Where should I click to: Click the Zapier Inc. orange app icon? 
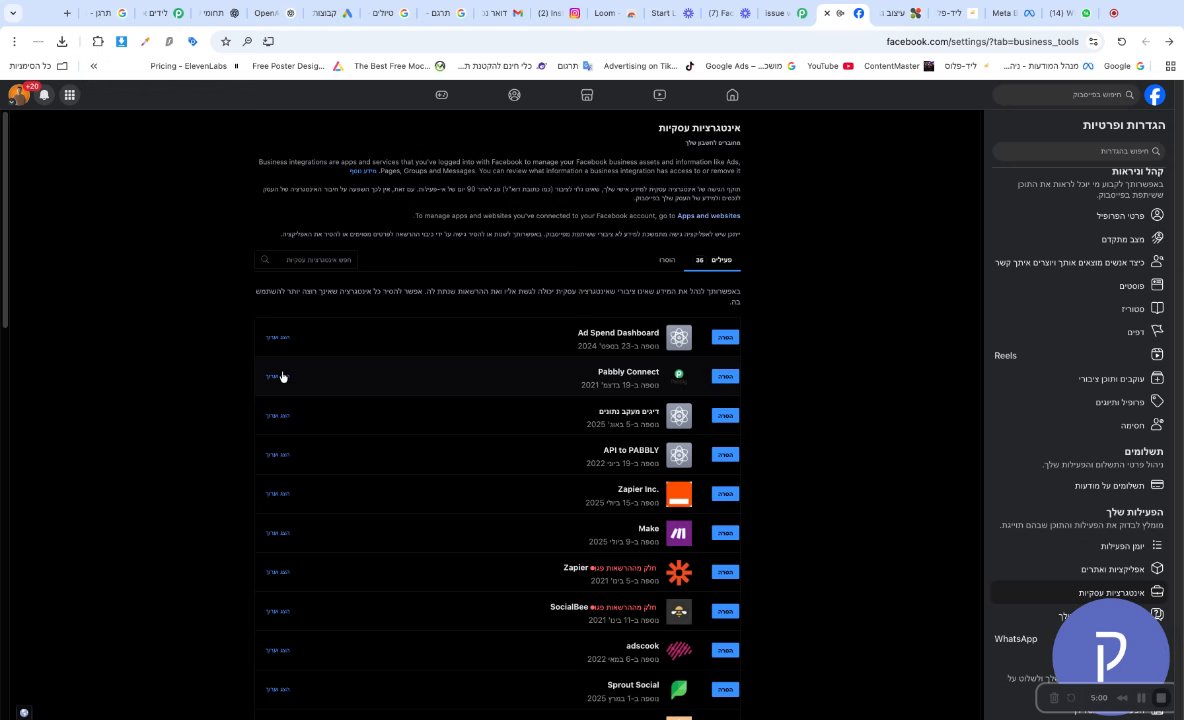679,494
